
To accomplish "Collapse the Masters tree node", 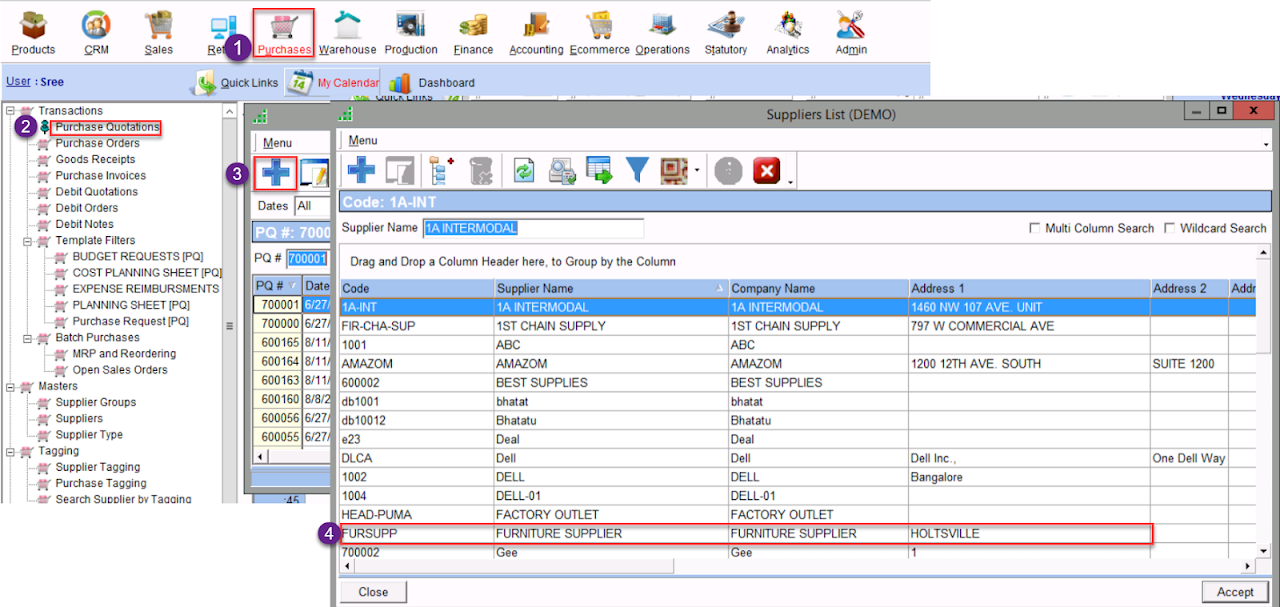I will [x=10, y=387].
